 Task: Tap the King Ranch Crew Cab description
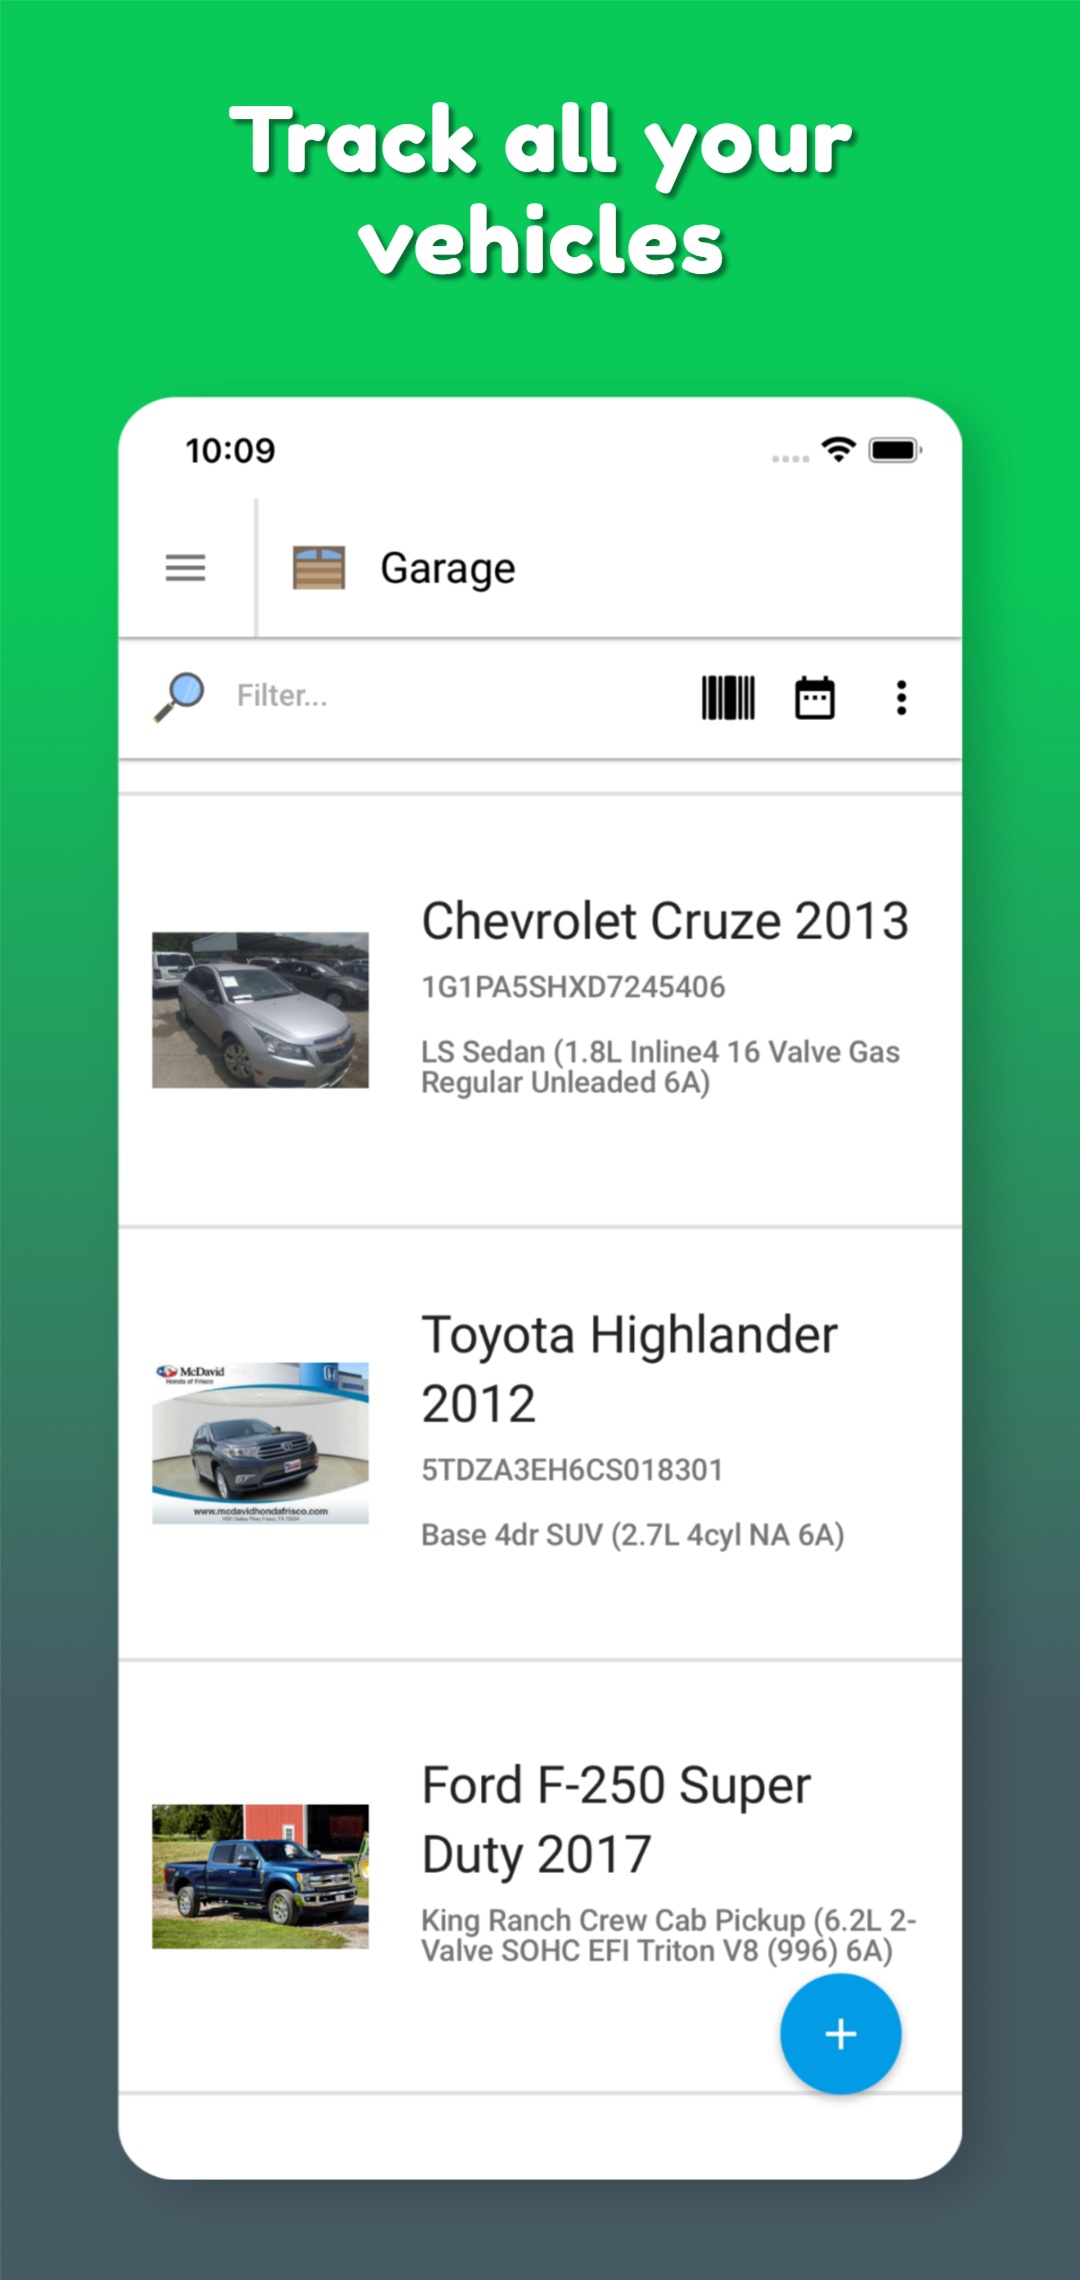[x=667, y=1935]
